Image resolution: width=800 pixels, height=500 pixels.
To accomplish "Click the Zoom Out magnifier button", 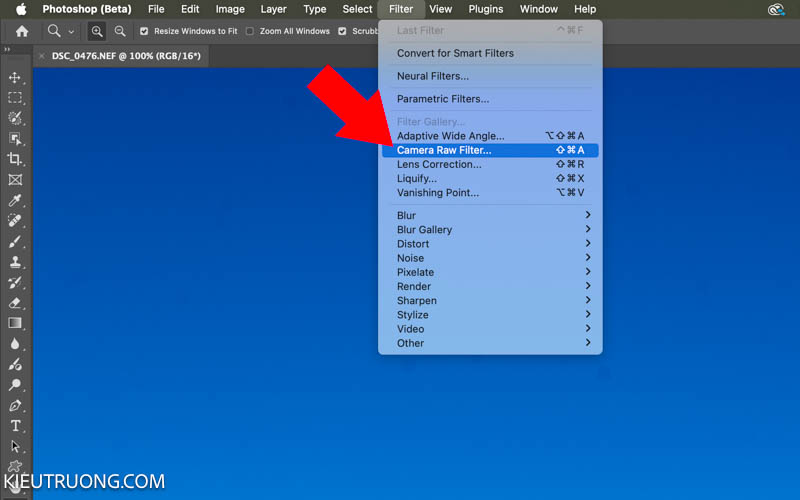I will pos(120,31).
